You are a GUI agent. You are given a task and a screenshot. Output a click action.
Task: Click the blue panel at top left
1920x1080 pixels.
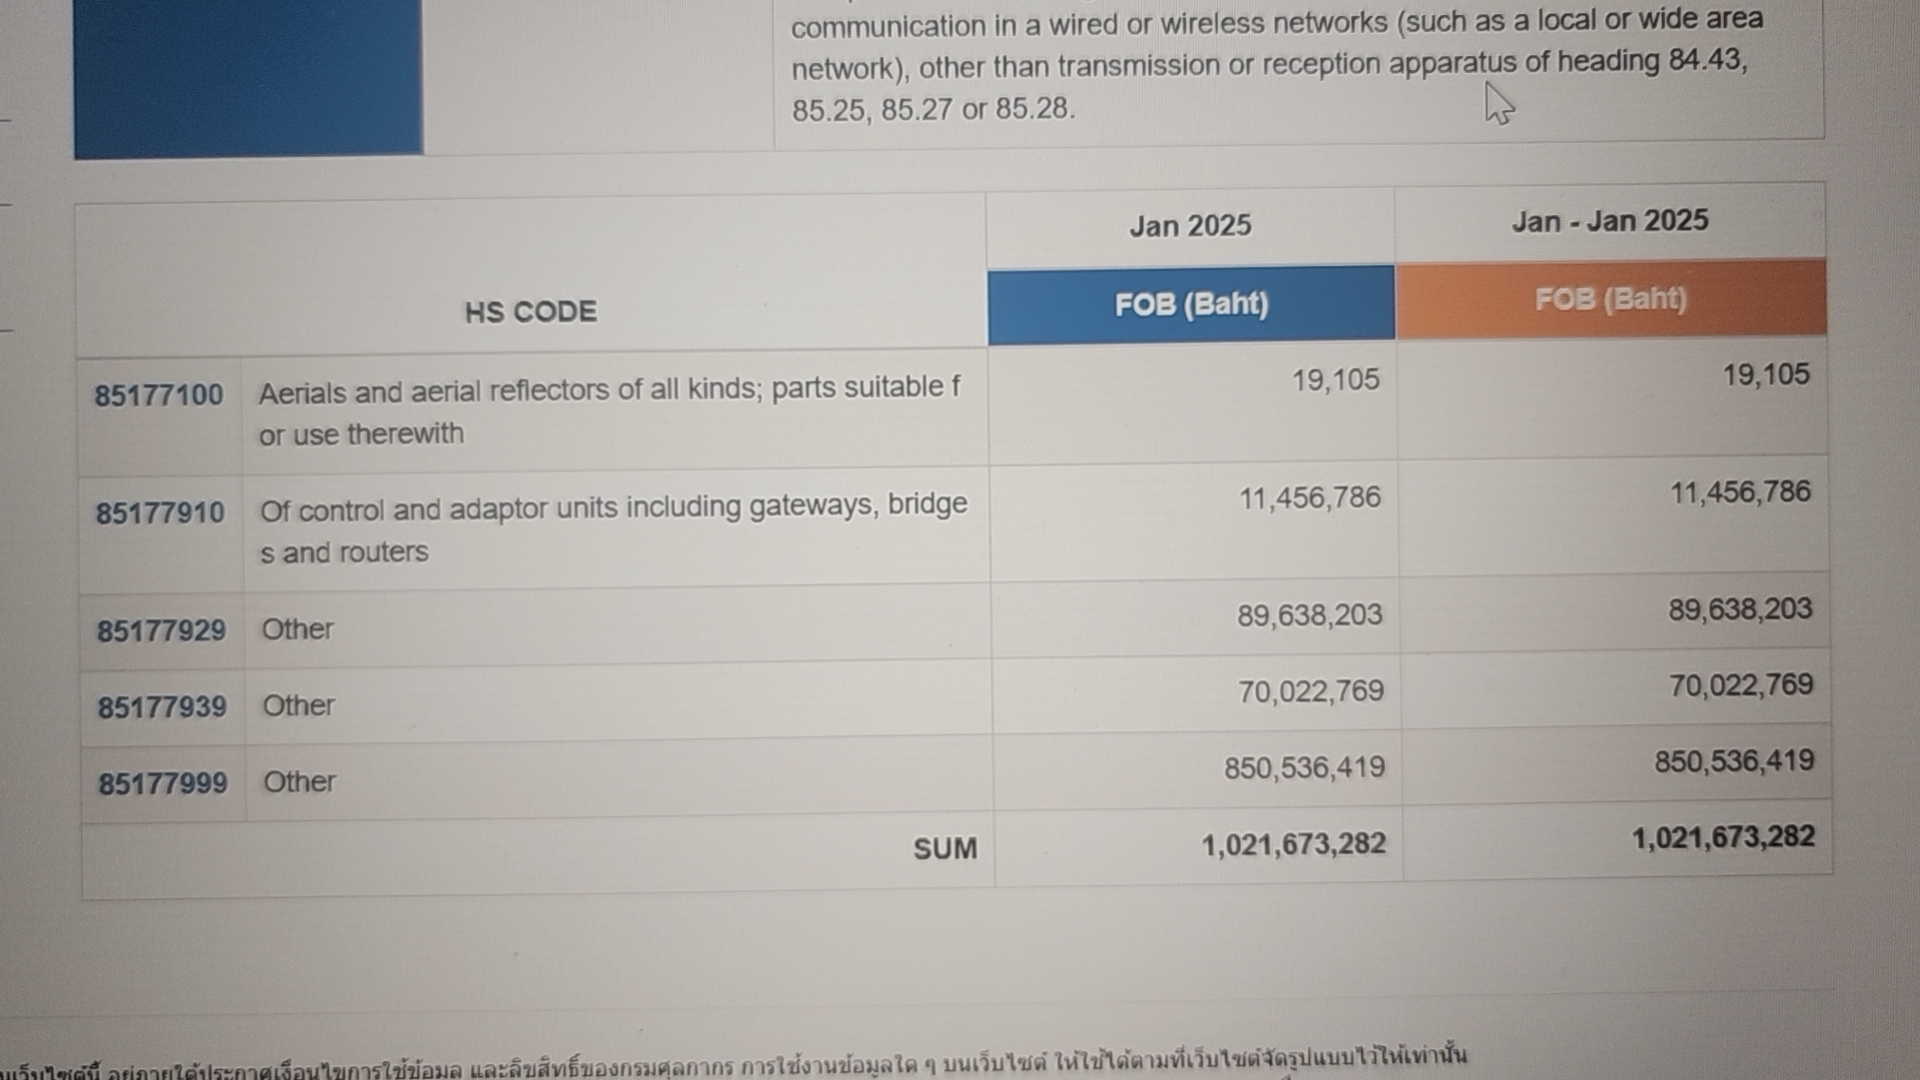coord(248,77)
